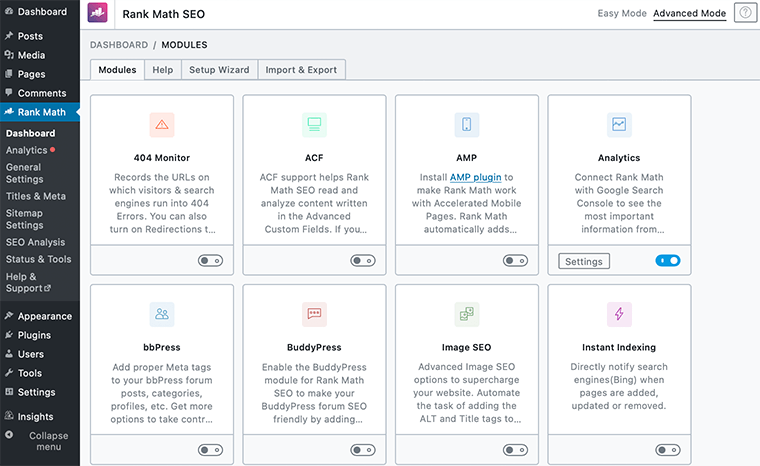Switch to the Setup Wizard tab

[x=219, y=70]
